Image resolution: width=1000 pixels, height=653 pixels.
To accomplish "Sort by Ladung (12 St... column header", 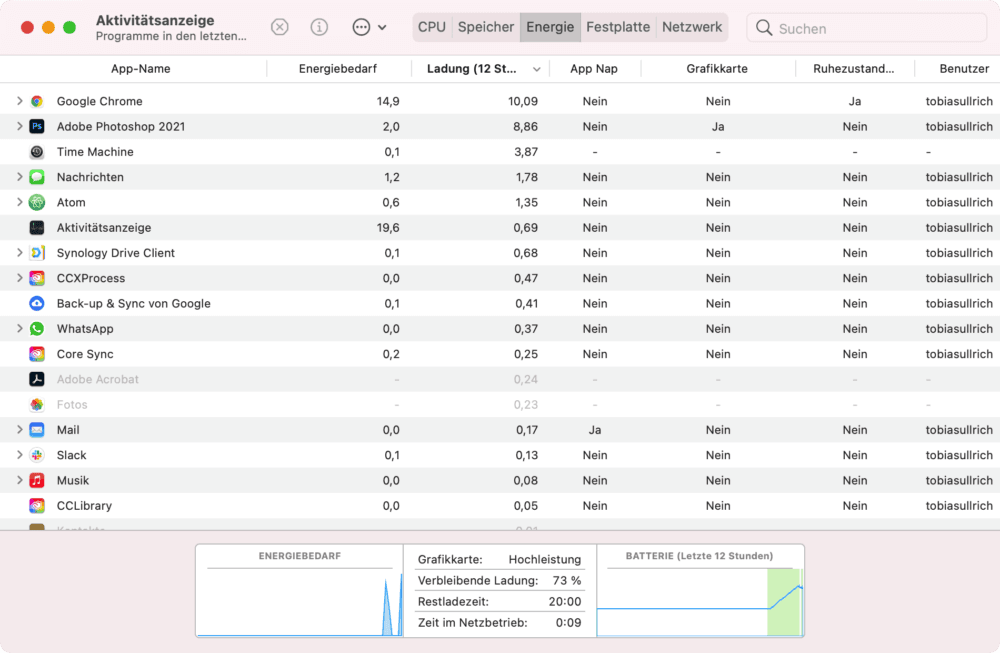I will (x=472, y=69).
